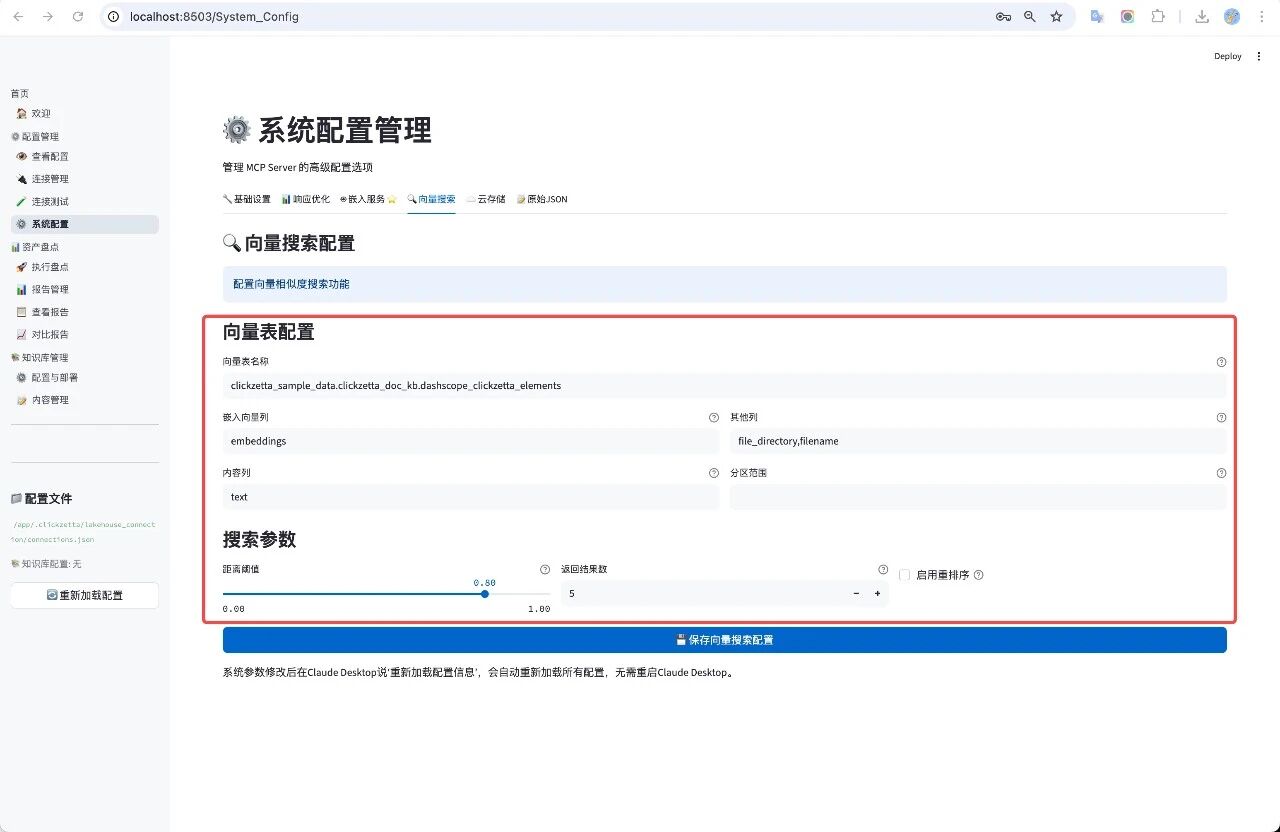Decrease 返回结果数 with the minus button
The width and height of the screenshot is (1280, 832).
[x=856, y=594]
